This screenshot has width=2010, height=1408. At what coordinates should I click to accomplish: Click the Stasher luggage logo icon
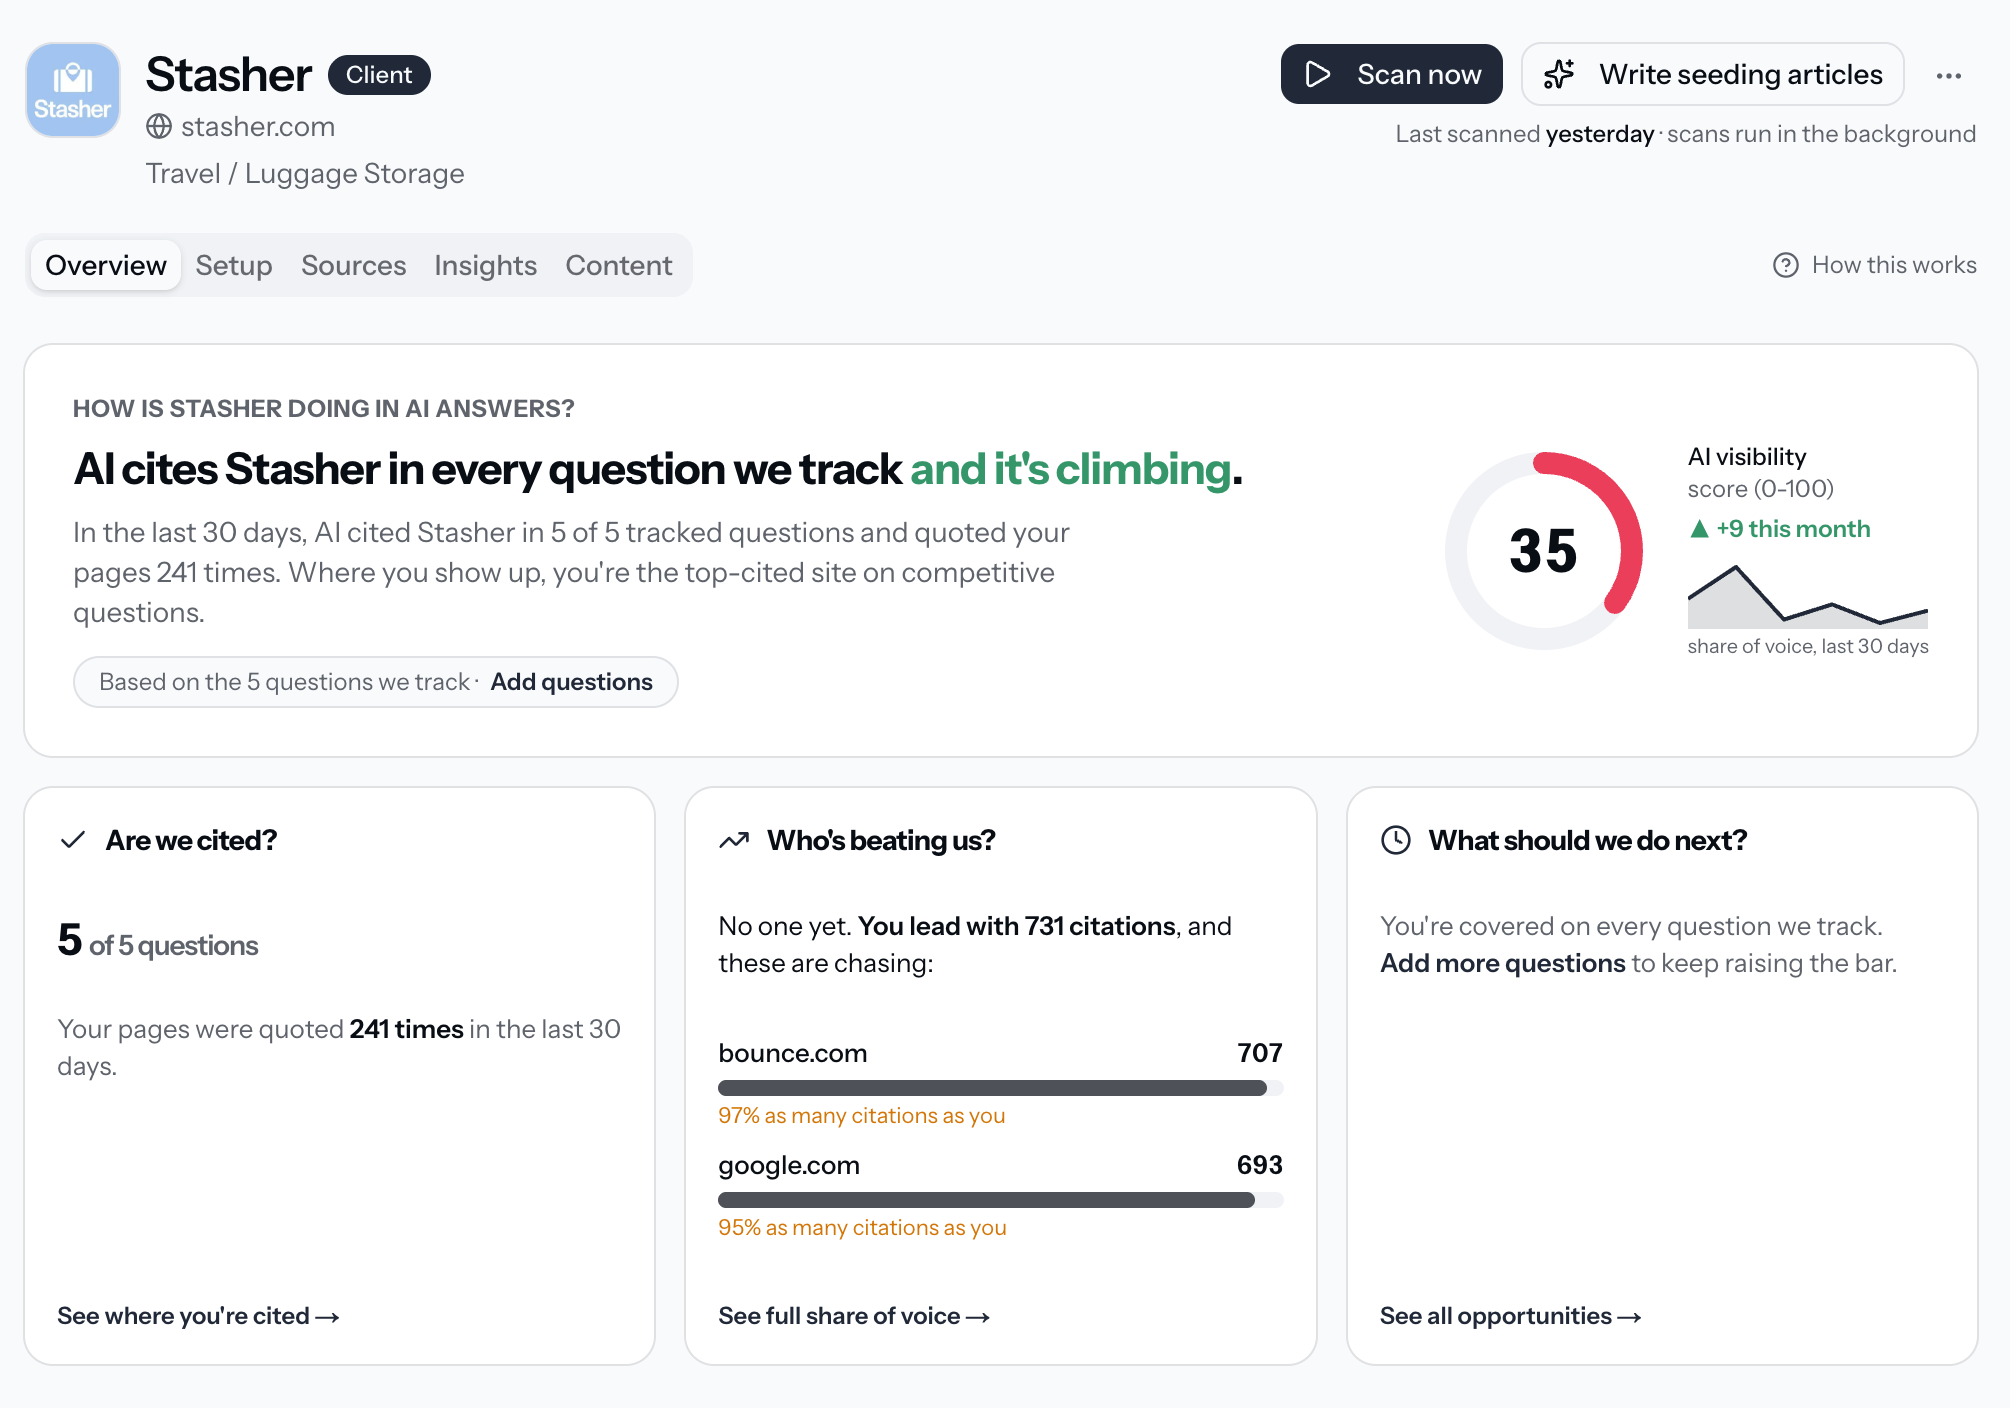[73, 90]
